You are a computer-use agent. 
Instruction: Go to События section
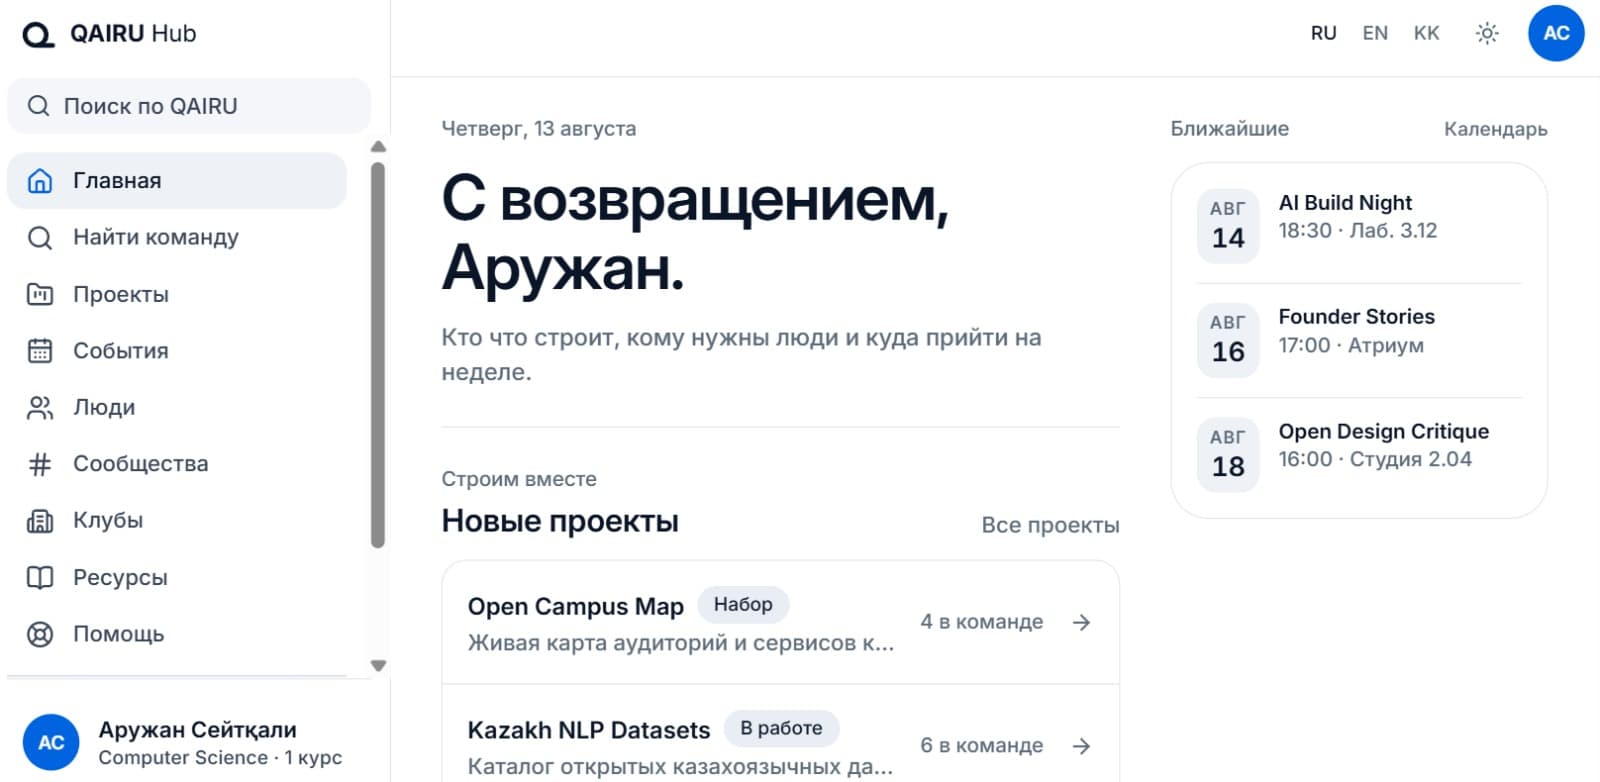click(x=177, y=351)
